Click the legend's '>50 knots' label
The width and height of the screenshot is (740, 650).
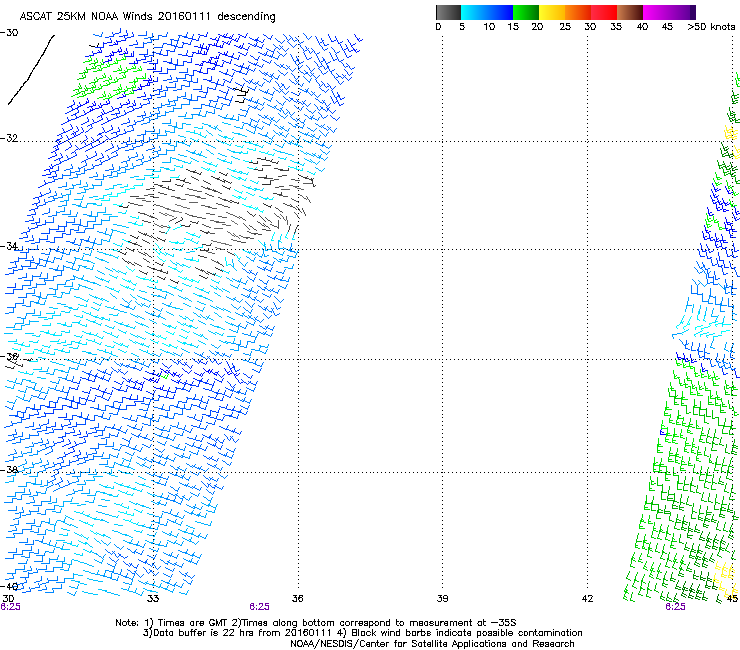pyautogui.click(x=711, y=26)
